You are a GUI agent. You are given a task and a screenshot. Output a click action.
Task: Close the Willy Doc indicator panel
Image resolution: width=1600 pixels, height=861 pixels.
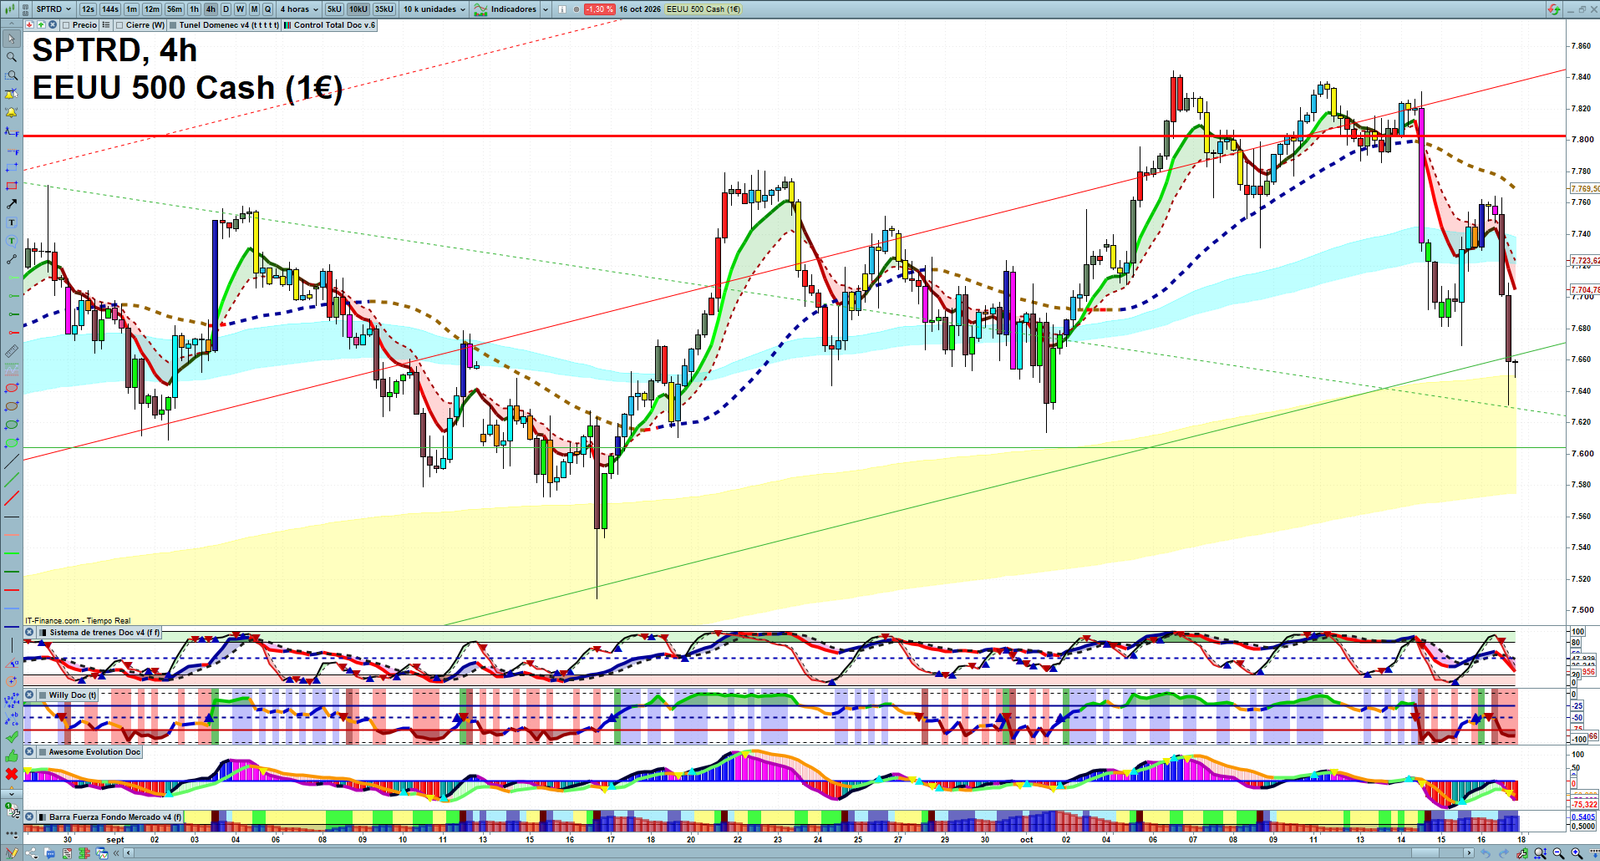point(30,695)
